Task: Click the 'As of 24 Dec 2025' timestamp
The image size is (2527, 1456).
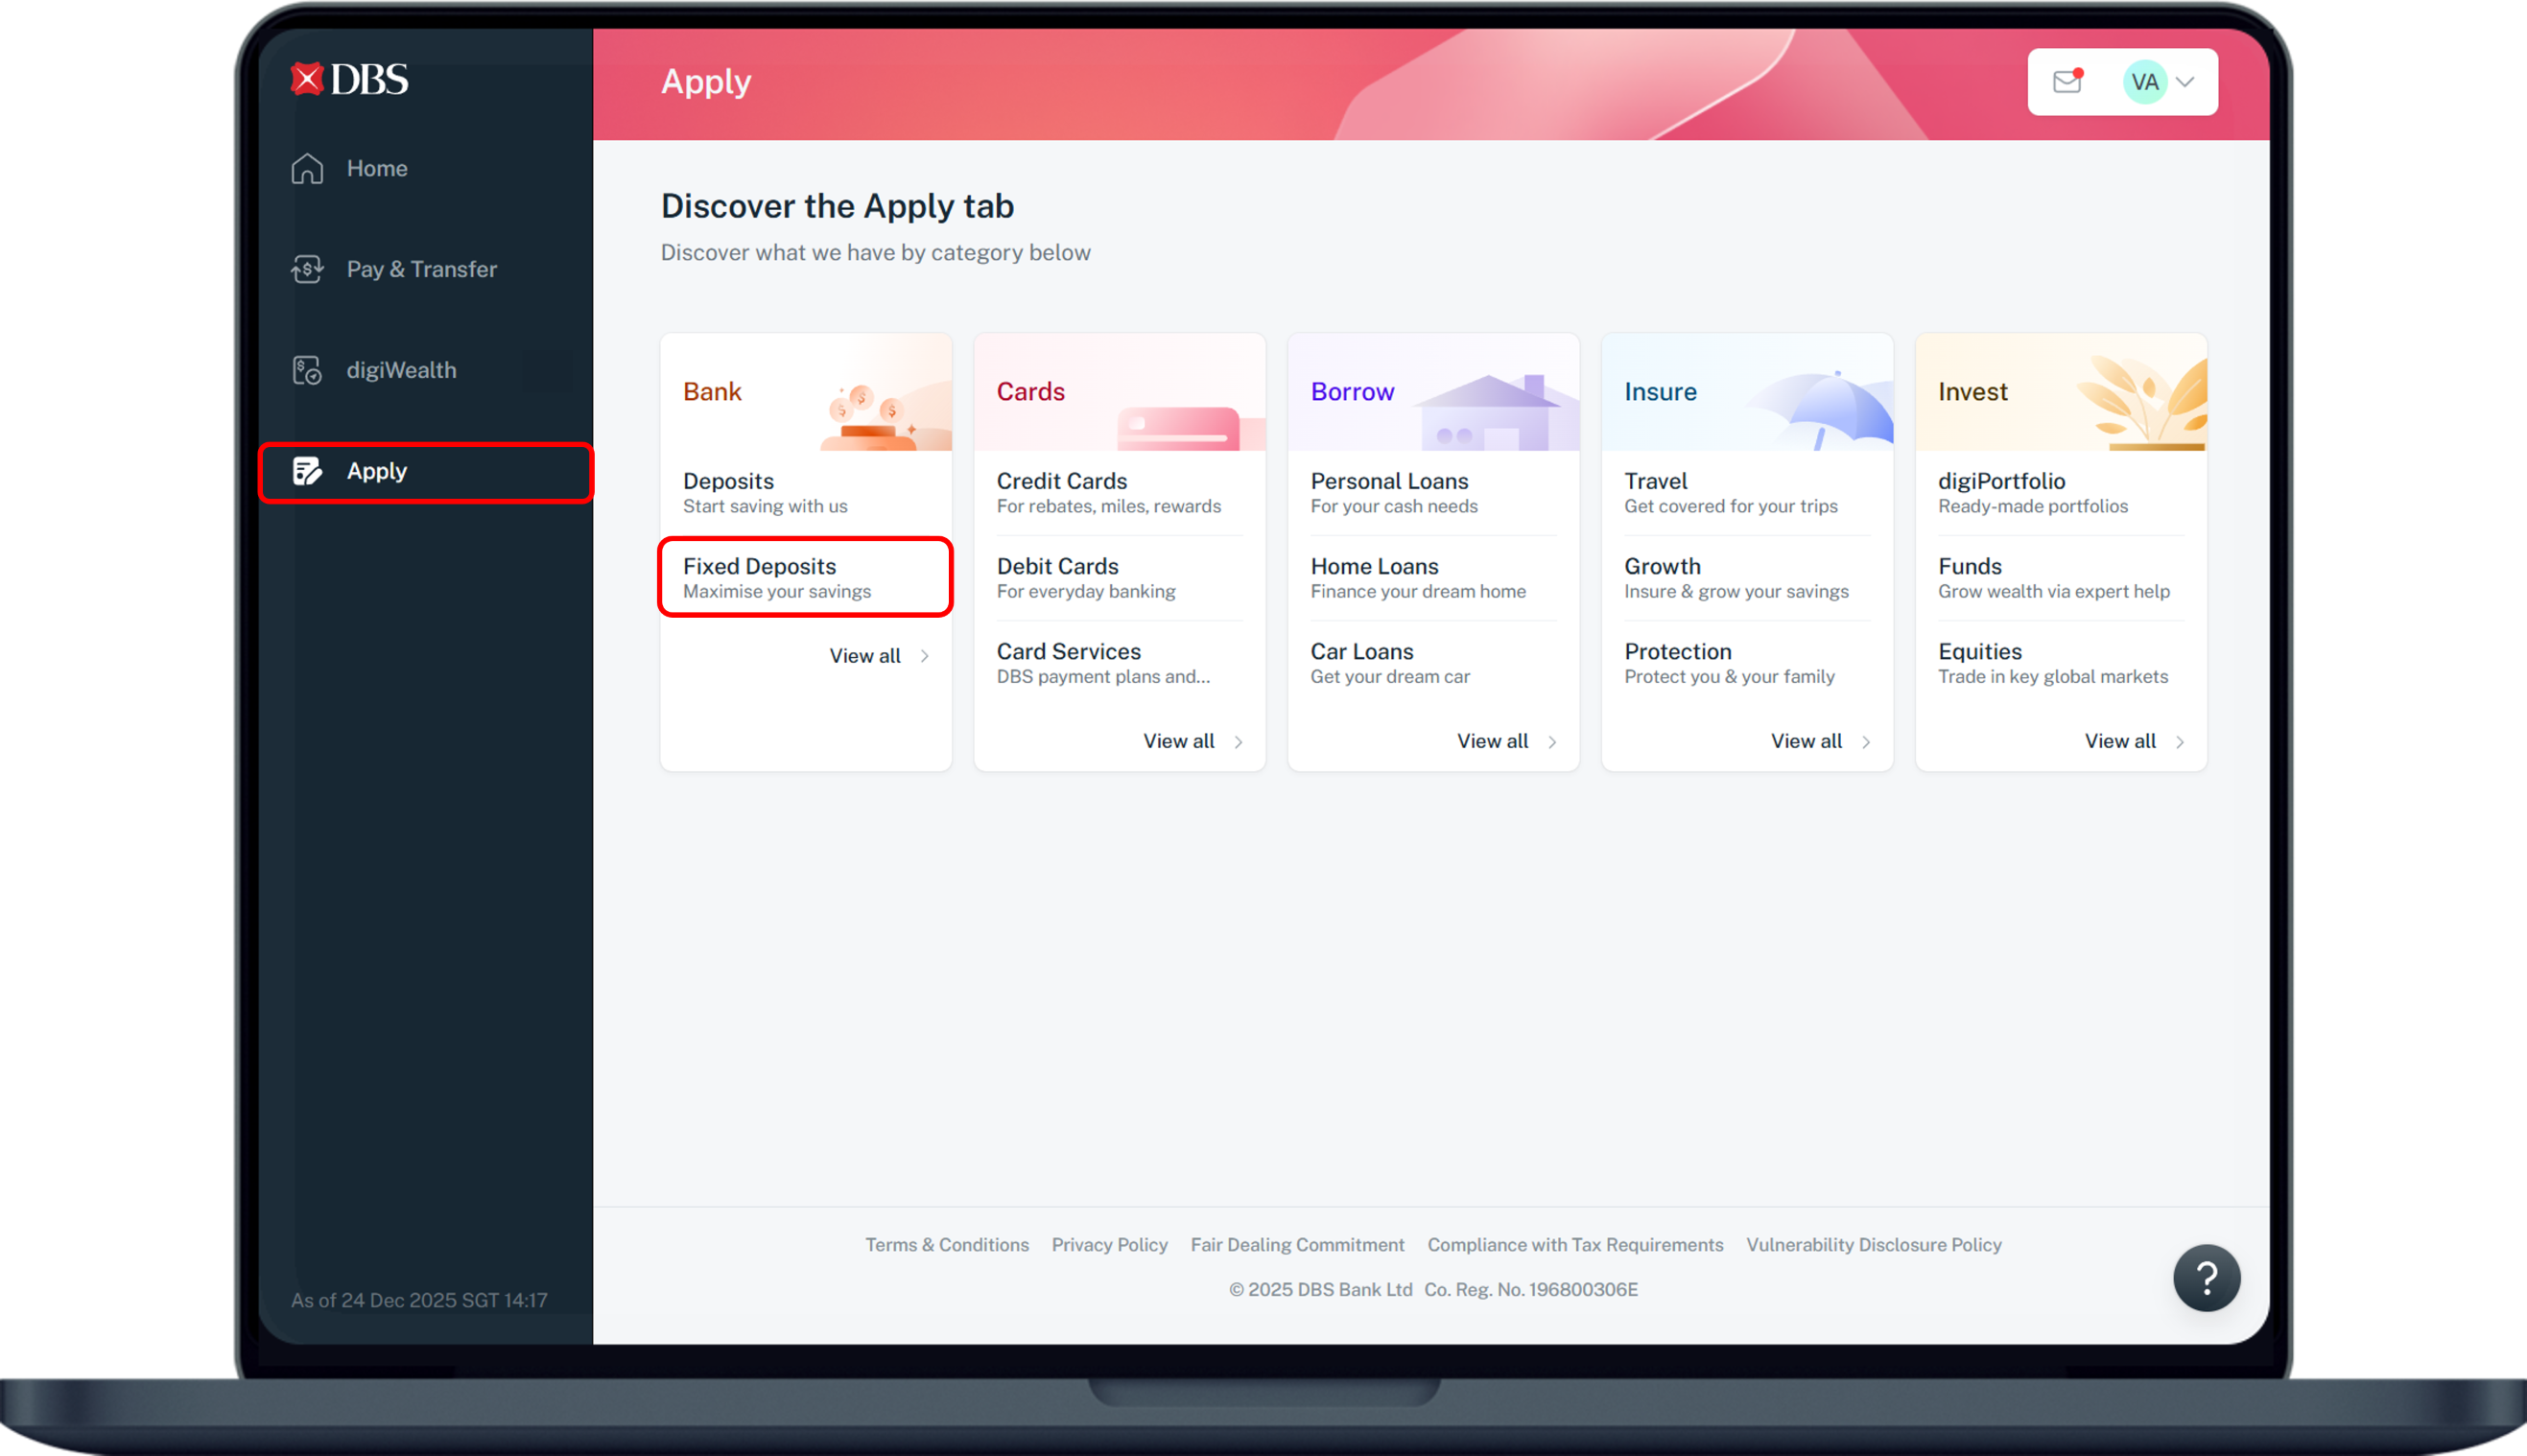Action: [419, 1300]
